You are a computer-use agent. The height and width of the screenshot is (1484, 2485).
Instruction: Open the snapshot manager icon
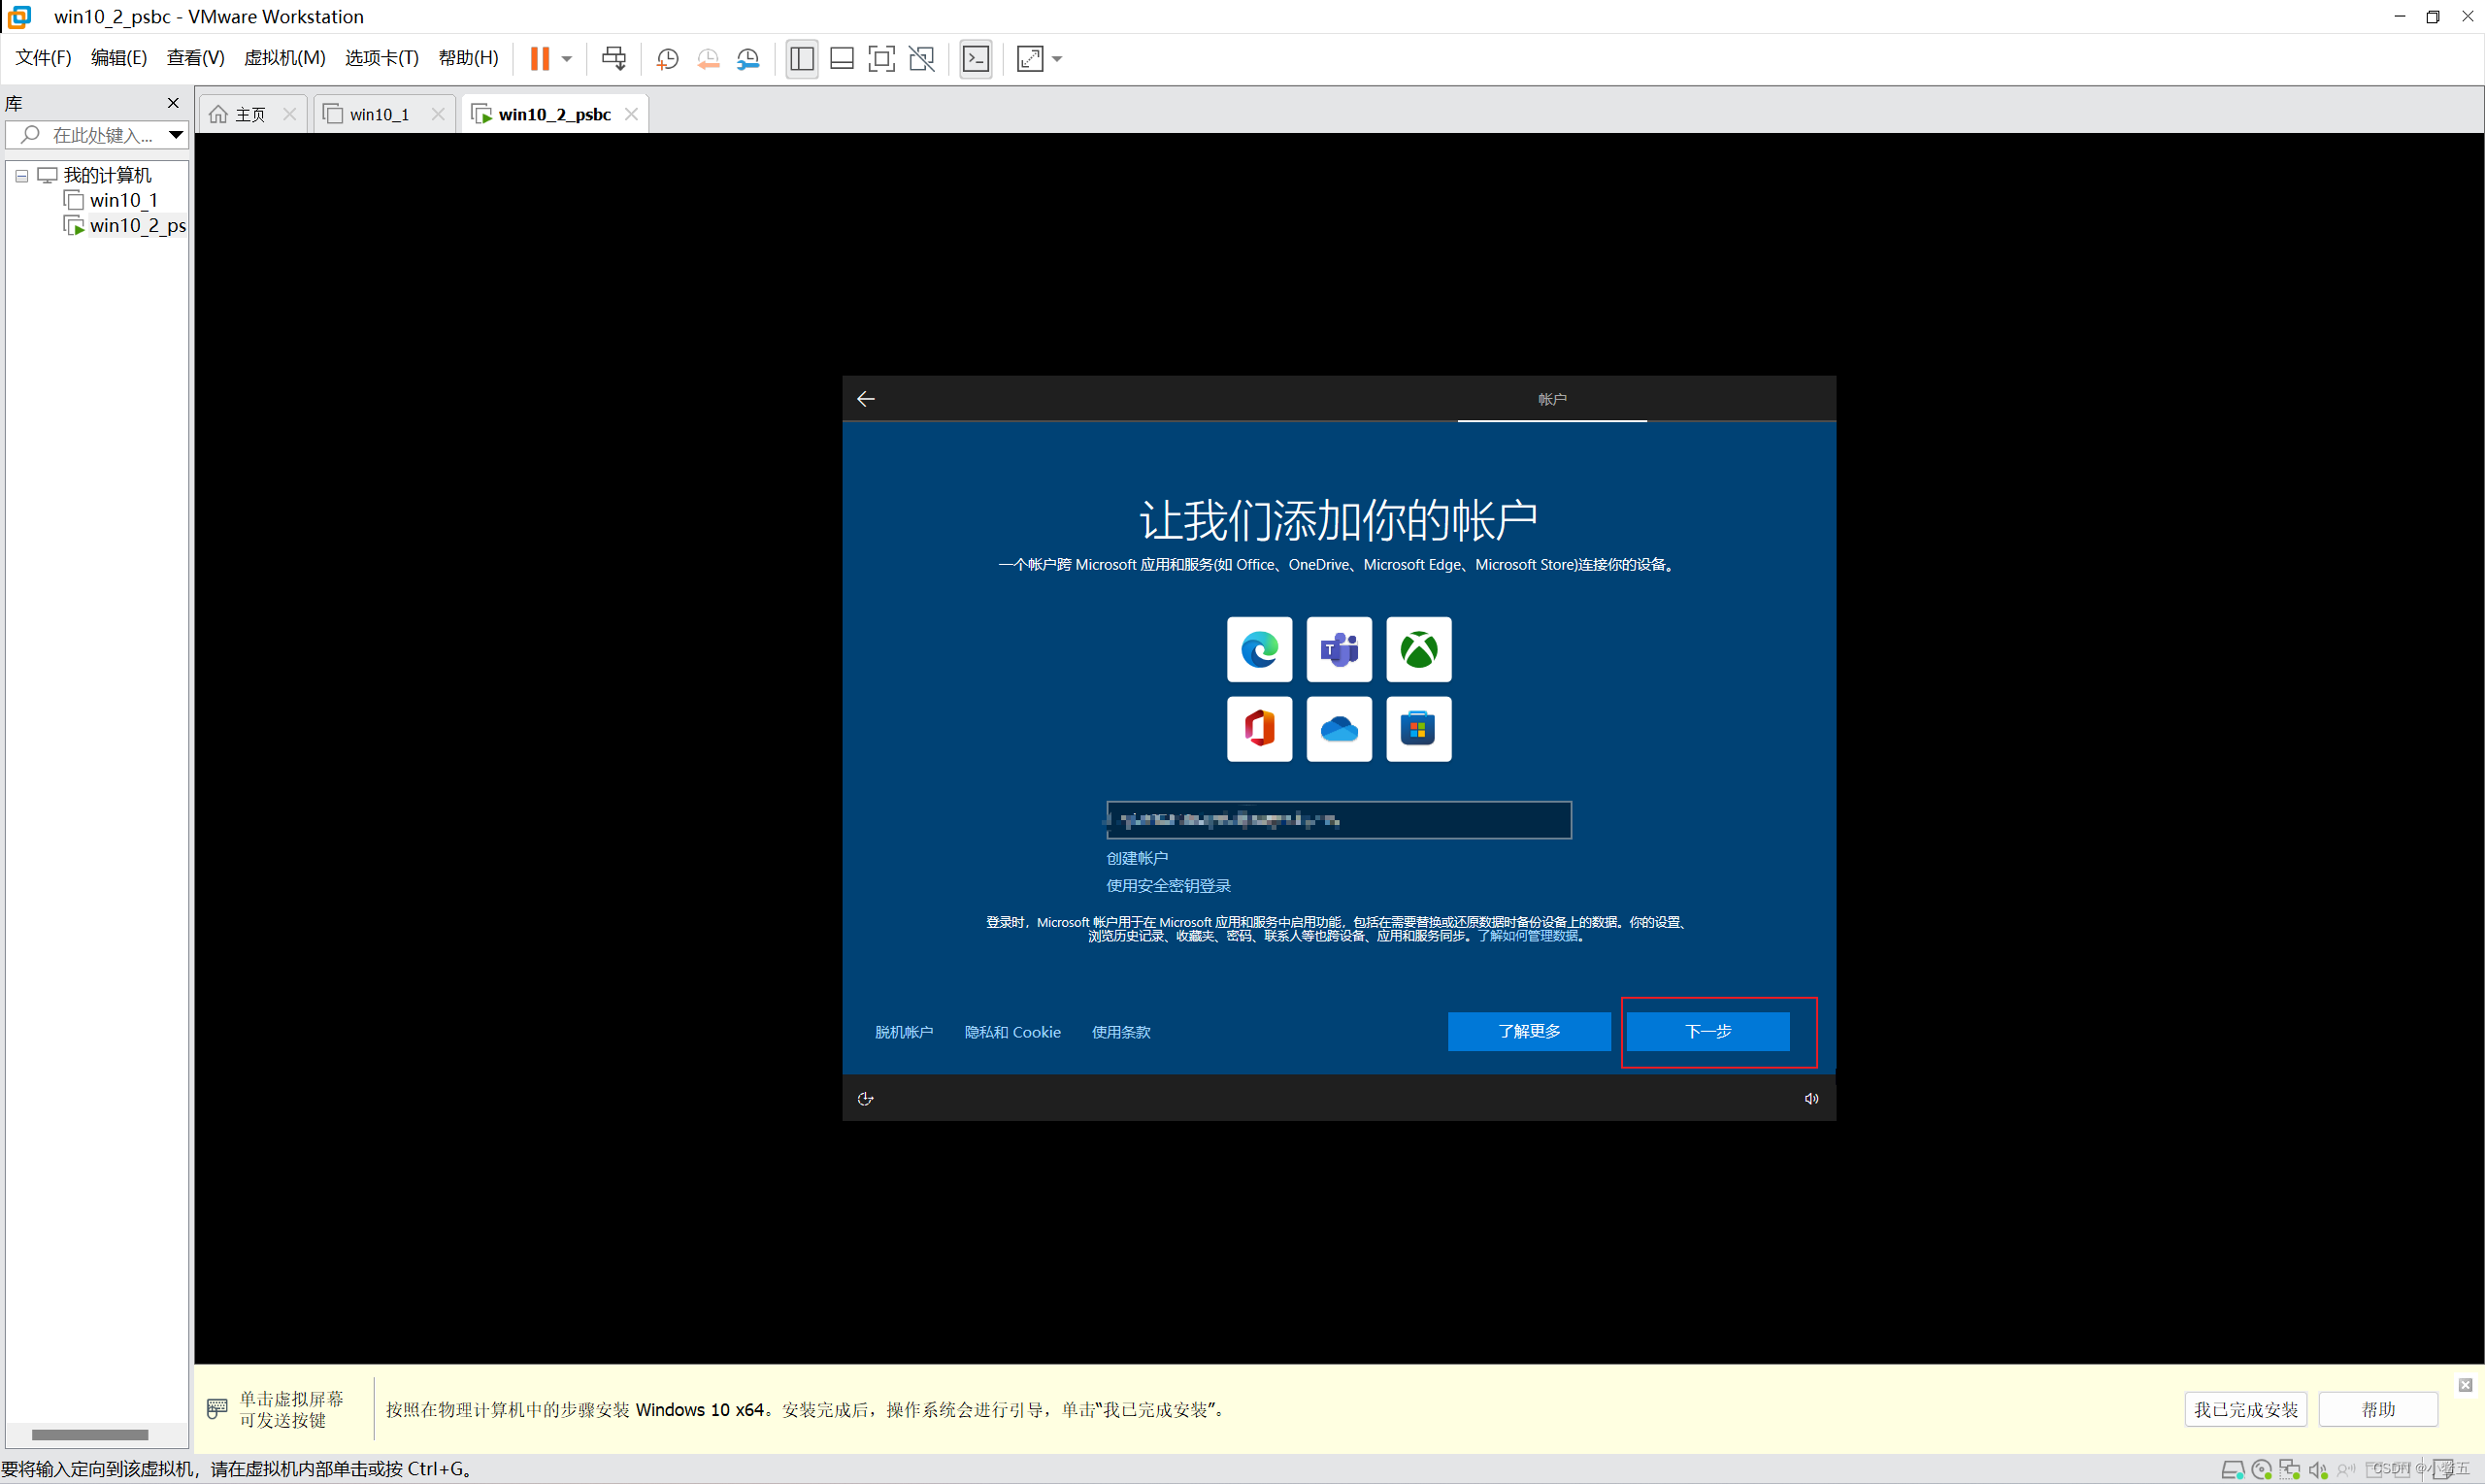[x=748, y=58]
